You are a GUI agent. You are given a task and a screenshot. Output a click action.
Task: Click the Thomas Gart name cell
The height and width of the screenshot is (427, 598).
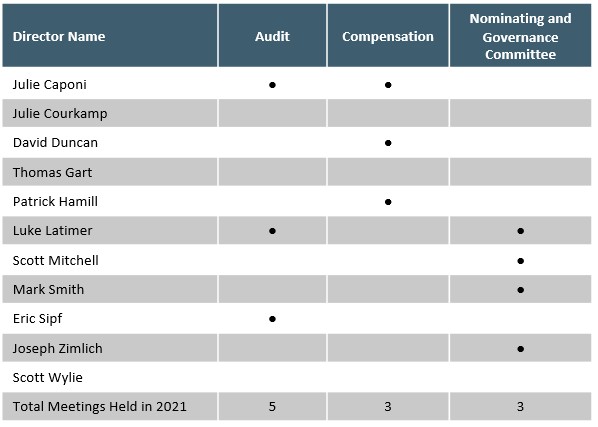(x=110, y=172)
